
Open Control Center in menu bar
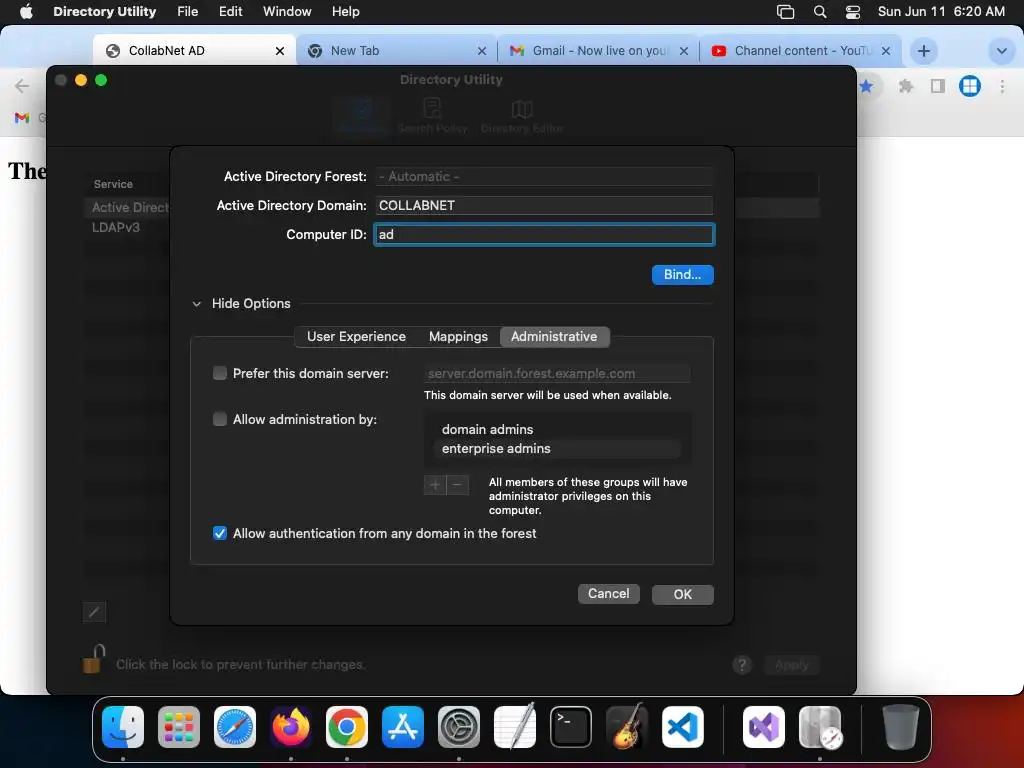(x=853, y=12)
